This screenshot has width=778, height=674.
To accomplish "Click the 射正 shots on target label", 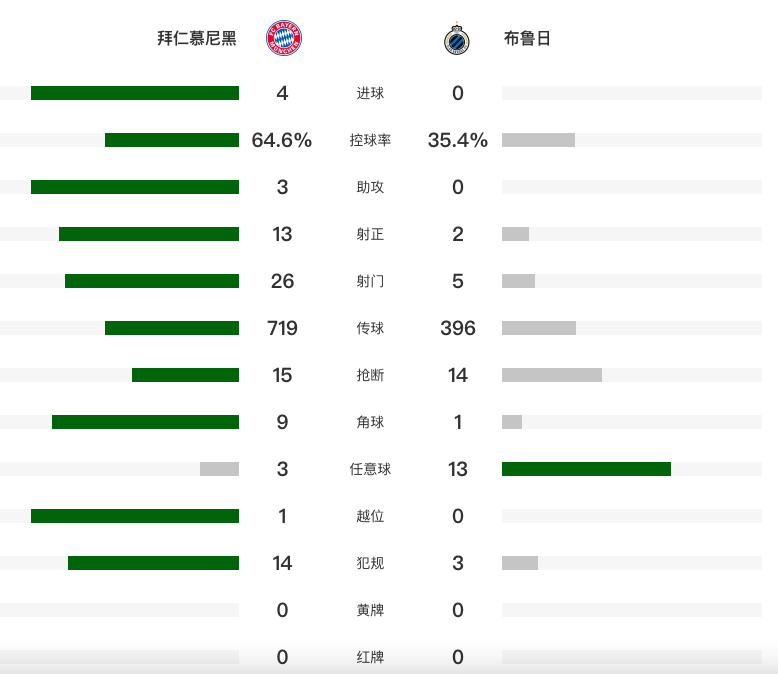I will (x=370, y=234).
